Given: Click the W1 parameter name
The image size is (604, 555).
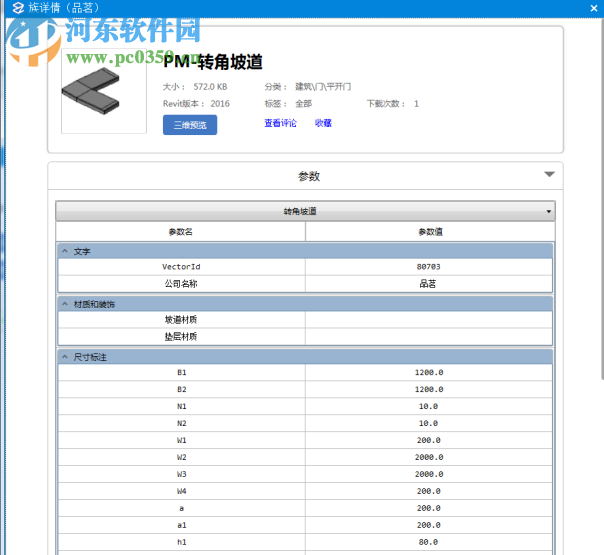Looking at the screenshot, I should click(x=182, y=440).
